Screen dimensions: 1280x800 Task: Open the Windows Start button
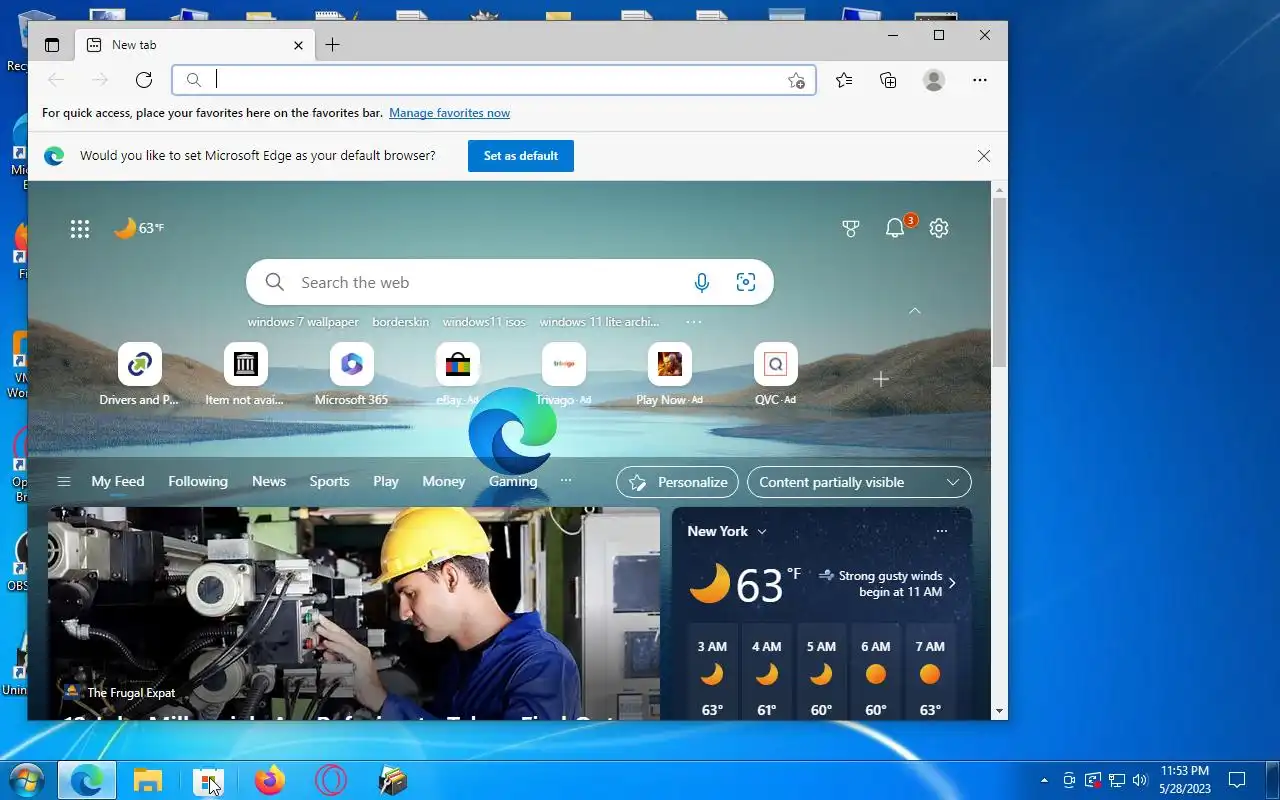[26, 780]
